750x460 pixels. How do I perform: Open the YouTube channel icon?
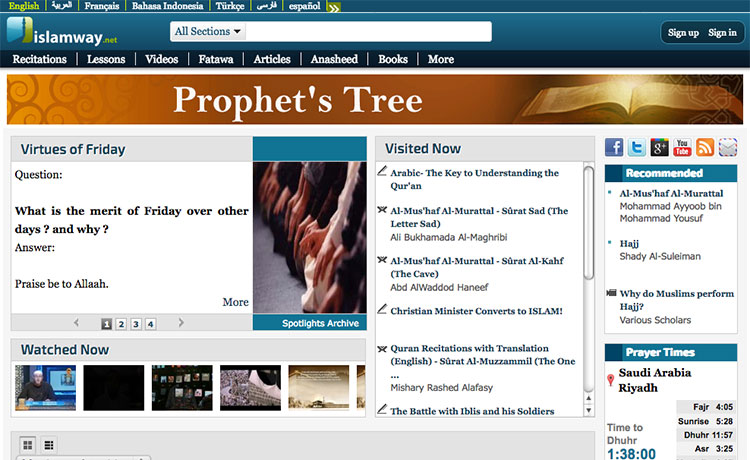click(682, 147)
